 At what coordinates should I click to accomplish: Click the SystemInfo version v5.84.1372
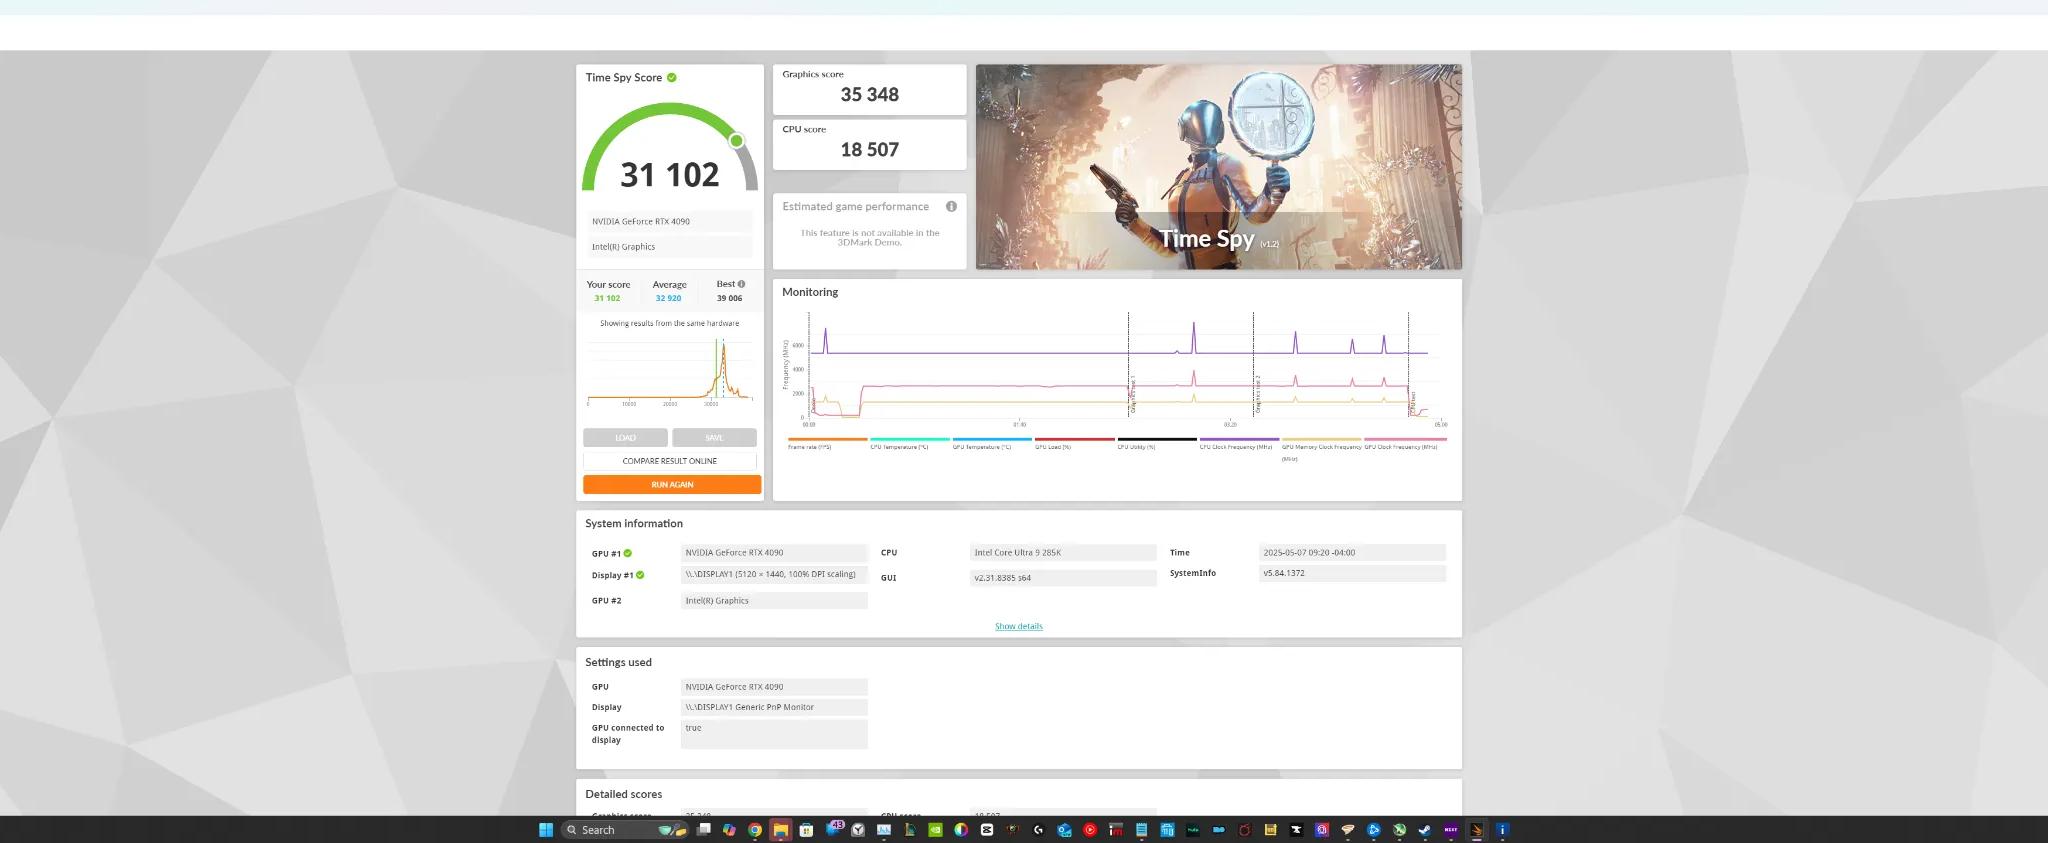point(1352,573)
